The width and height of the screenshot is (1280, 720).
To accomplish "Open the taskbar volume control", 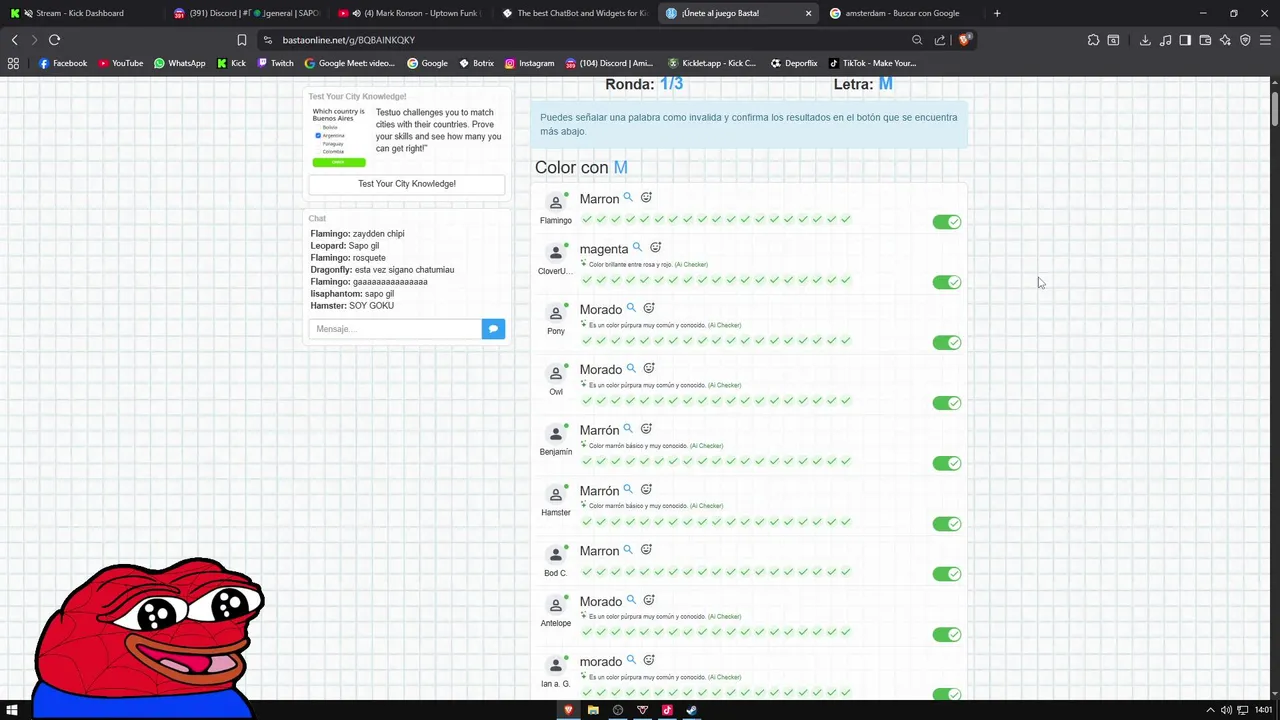I will pos(1226,710).
